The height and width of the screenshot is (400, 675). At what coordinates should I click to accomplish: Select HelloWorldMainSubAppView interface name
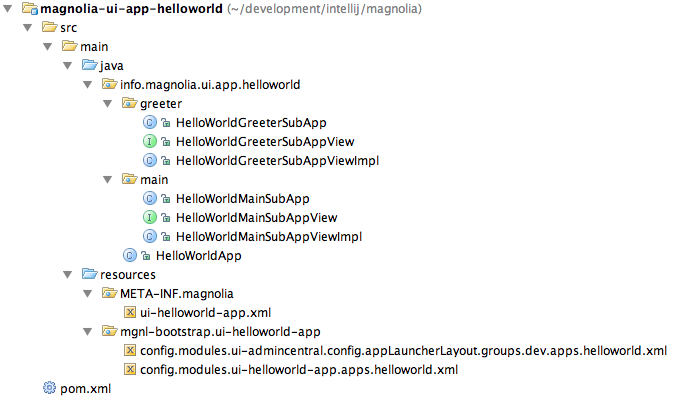tap(256, 217)
